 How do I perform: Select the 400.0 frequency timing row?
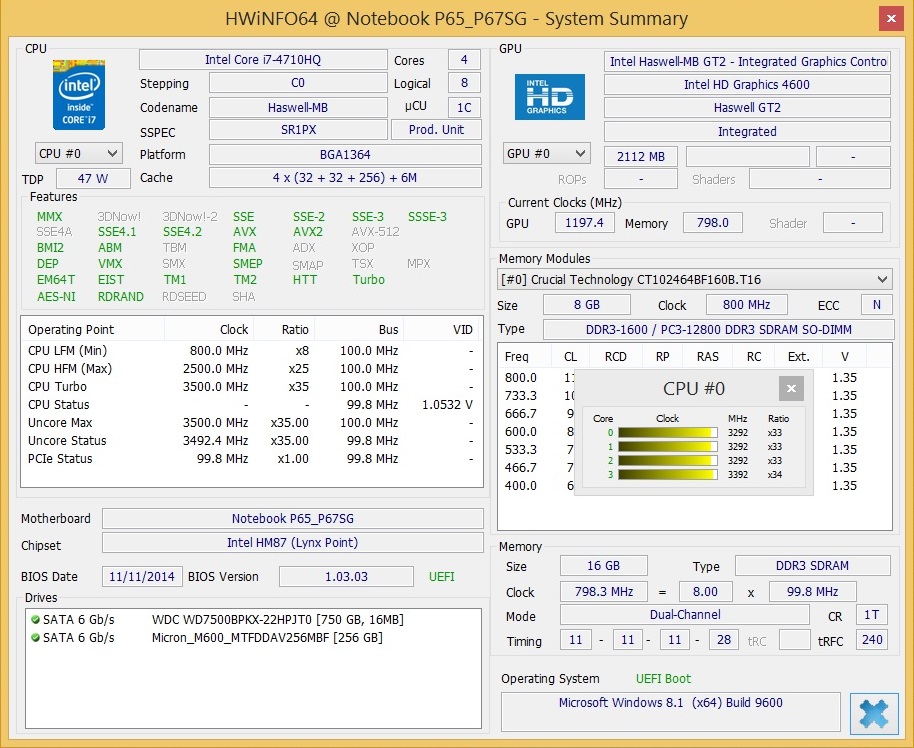click(x=694, y=486)
